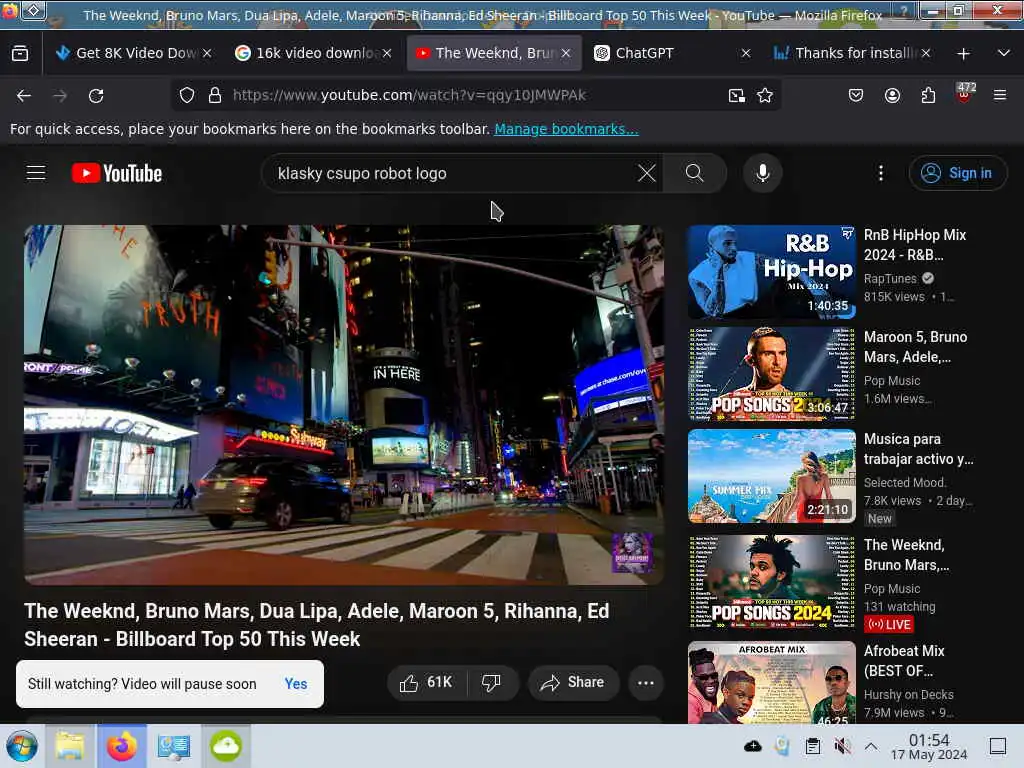Open tracking protection shield icon
Screen dimensions: 1024x768
coord(187,95)
